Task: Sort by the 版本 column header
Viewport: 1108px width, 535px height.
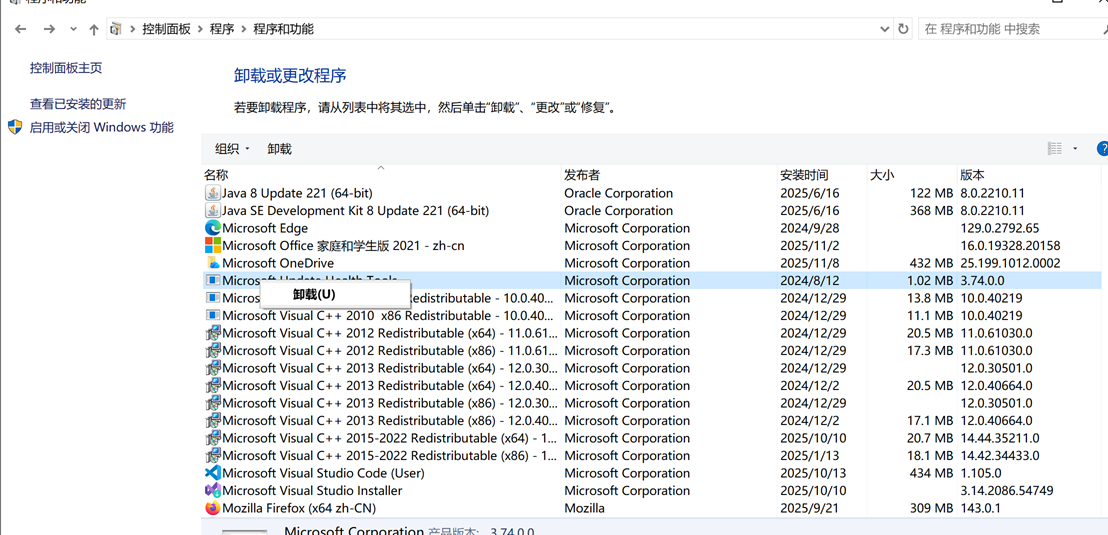Action: click(x=1029, y=175)
